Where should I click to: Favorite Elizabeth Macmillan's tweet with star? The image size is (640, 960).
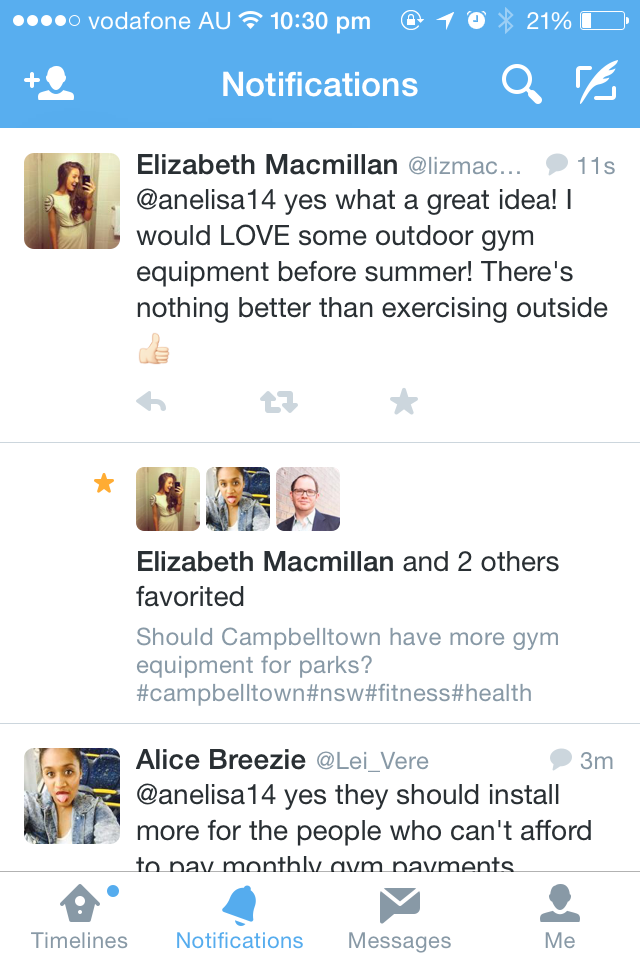403,402
